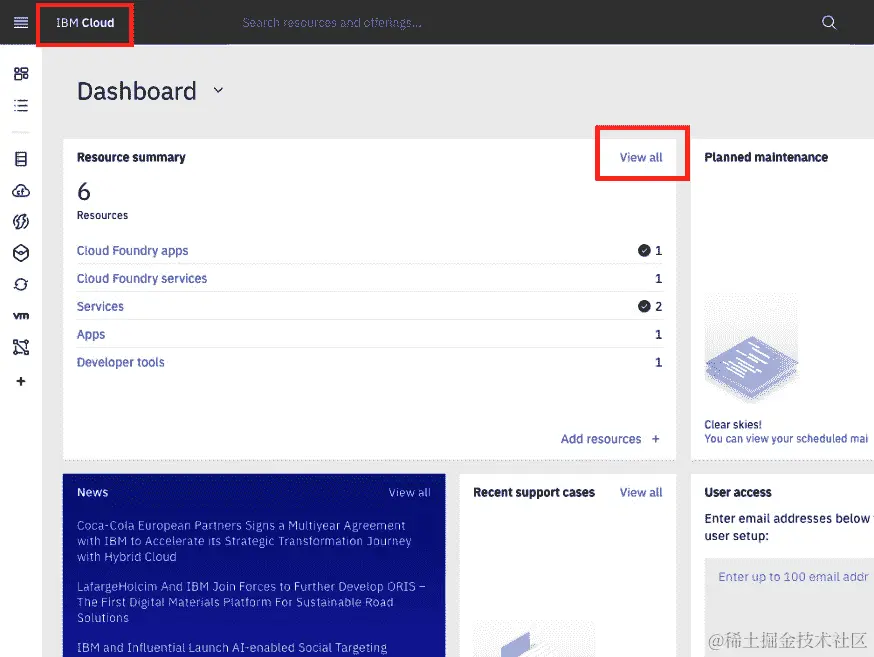Click the count '1' on Apps row
Image resolution: width=874 pixels, height=657 pixels.
tap(658, 334)
